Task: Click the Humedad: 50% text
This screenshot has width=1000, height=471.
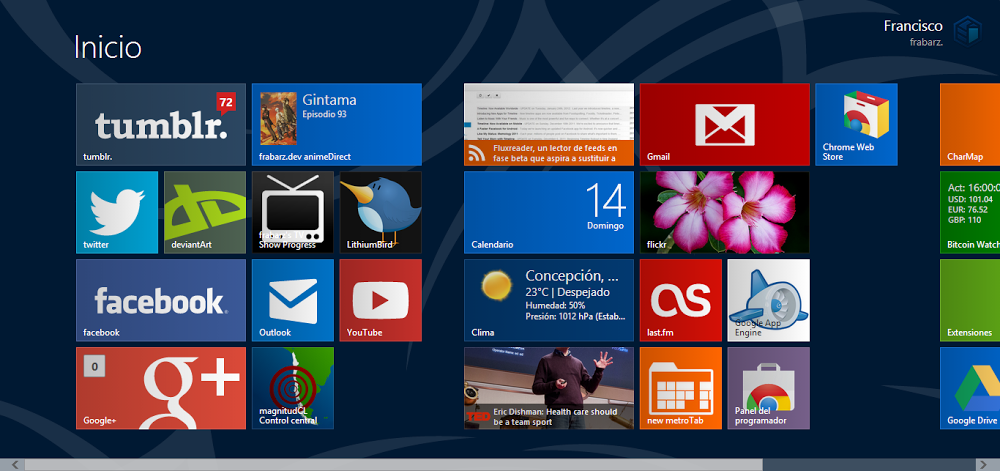Action: [555, 305]
